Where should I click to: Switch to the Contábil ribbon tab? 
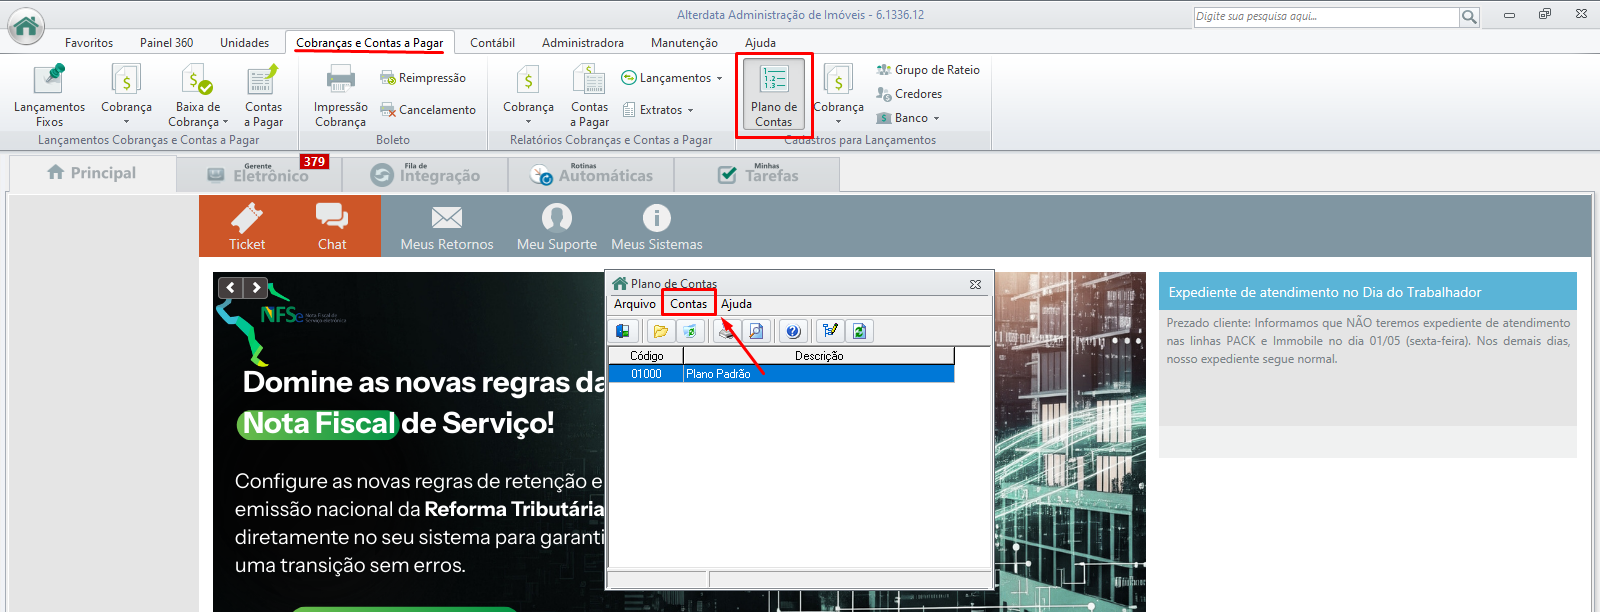(x=493, y=43)
